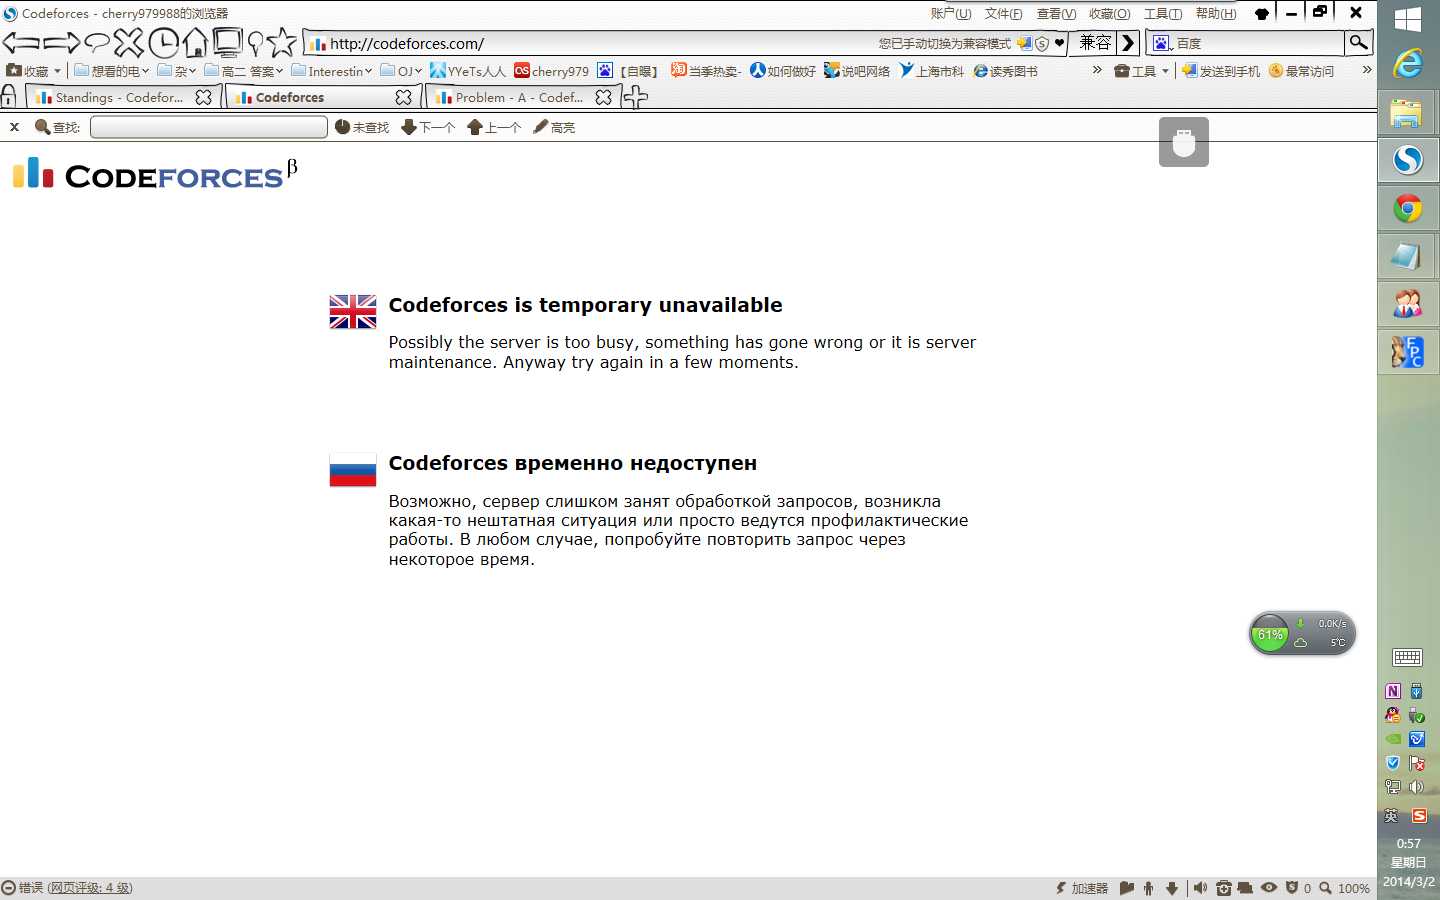Switch to Standings - Codeforces tab

click(x=122, y=97)
